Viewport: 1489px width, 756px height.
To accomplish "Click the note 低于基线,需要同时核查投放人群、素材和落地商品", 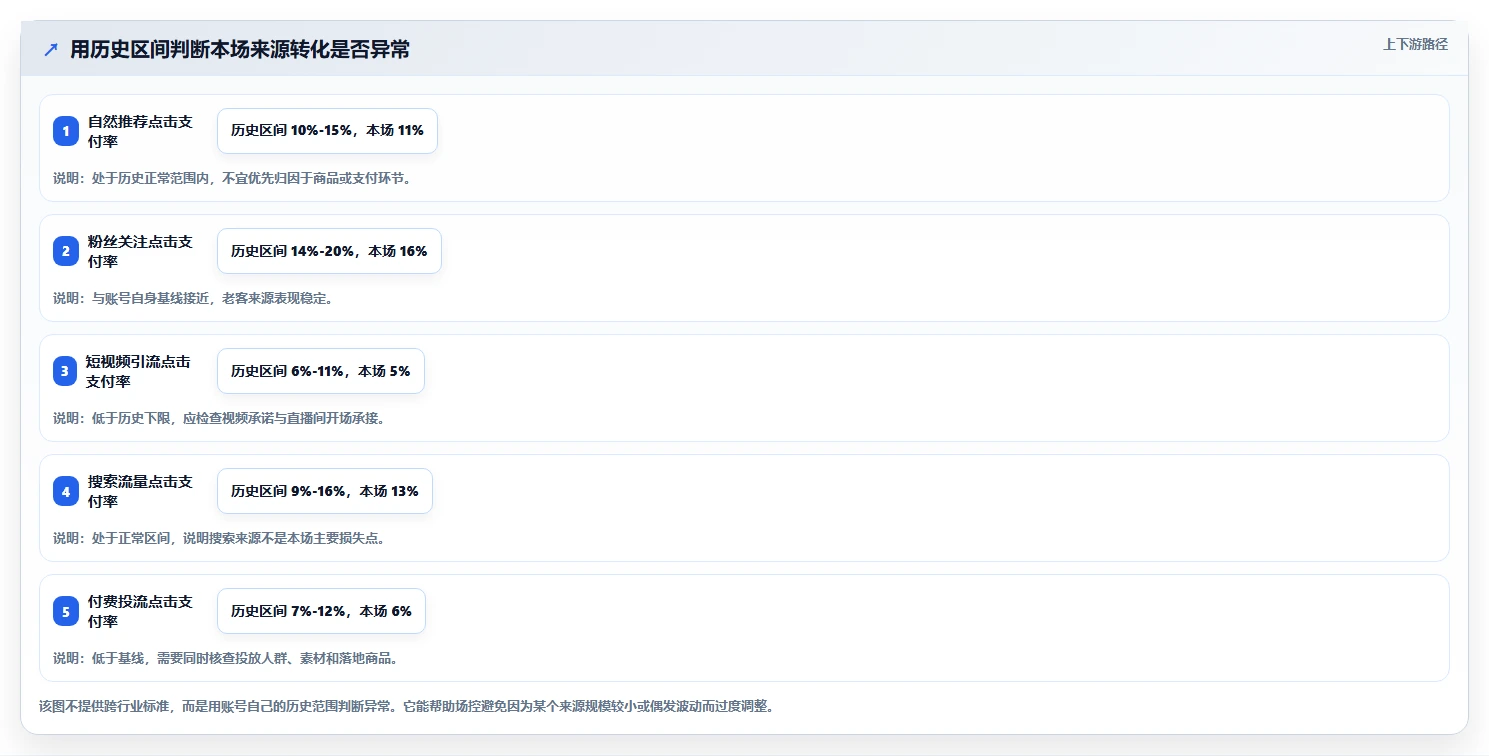I will click(227, 658).
